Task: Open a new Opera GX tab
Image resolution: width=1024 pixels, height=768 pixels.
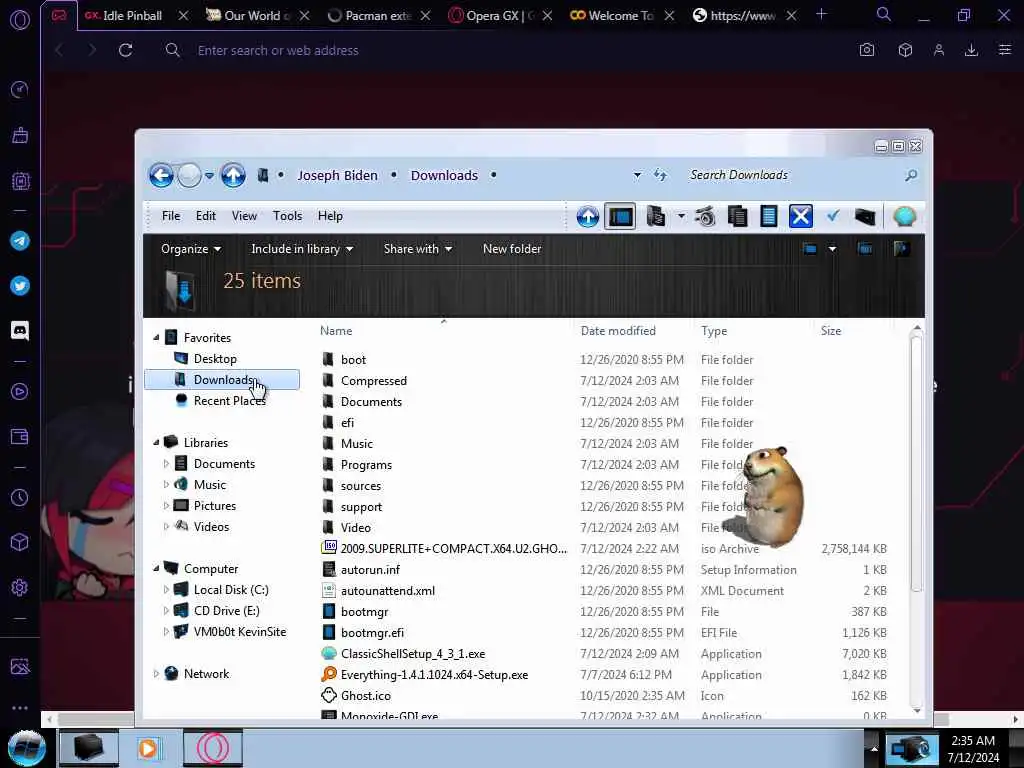Action: point(822,14)
